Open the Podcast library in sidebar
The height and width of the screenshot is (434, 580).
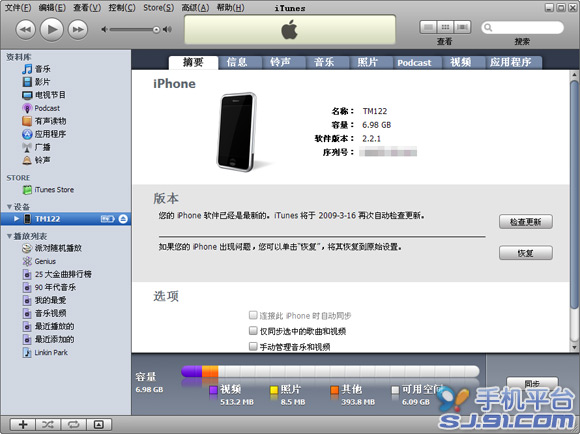point(41,108)
